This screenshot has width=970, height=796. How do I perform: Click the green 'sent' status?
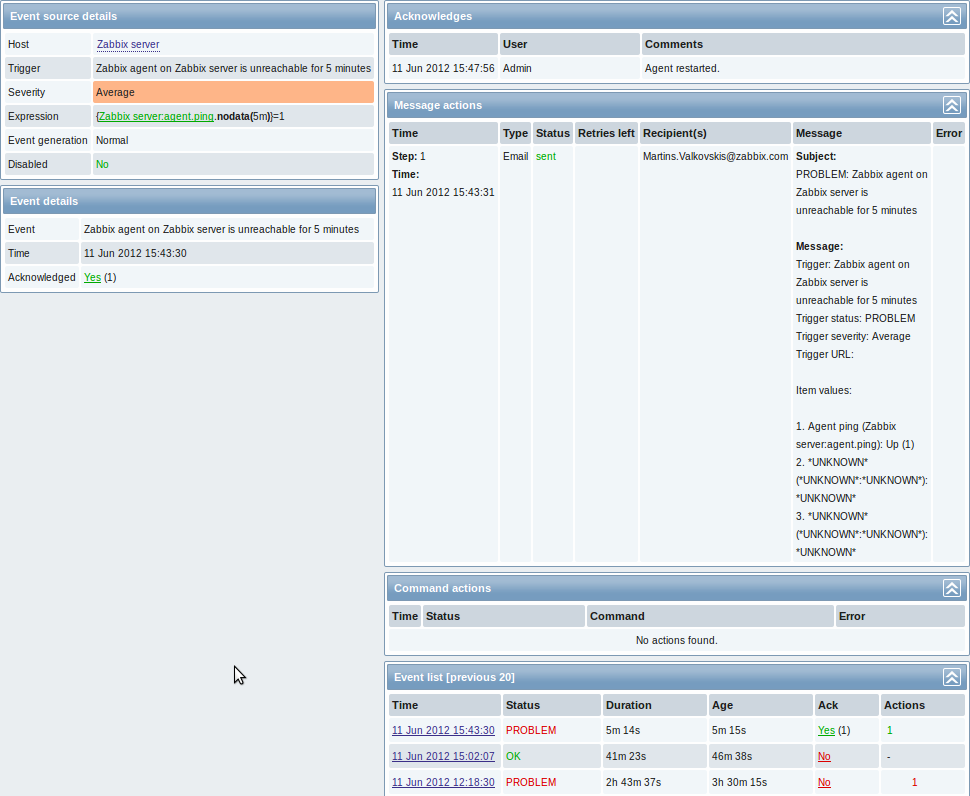coord(546,156)
